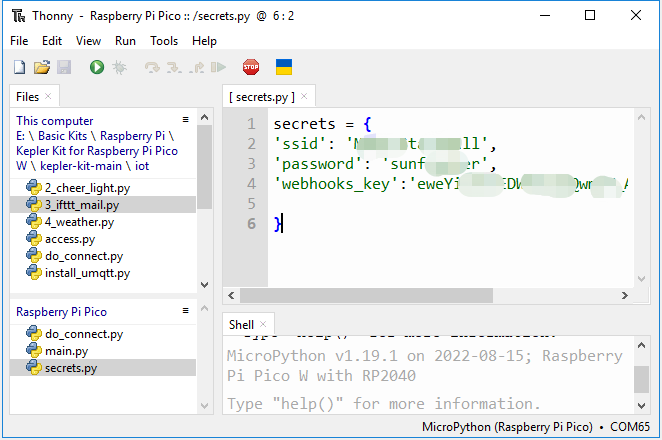Click the Raspberry Pi Pico heading link

[61, 312]
